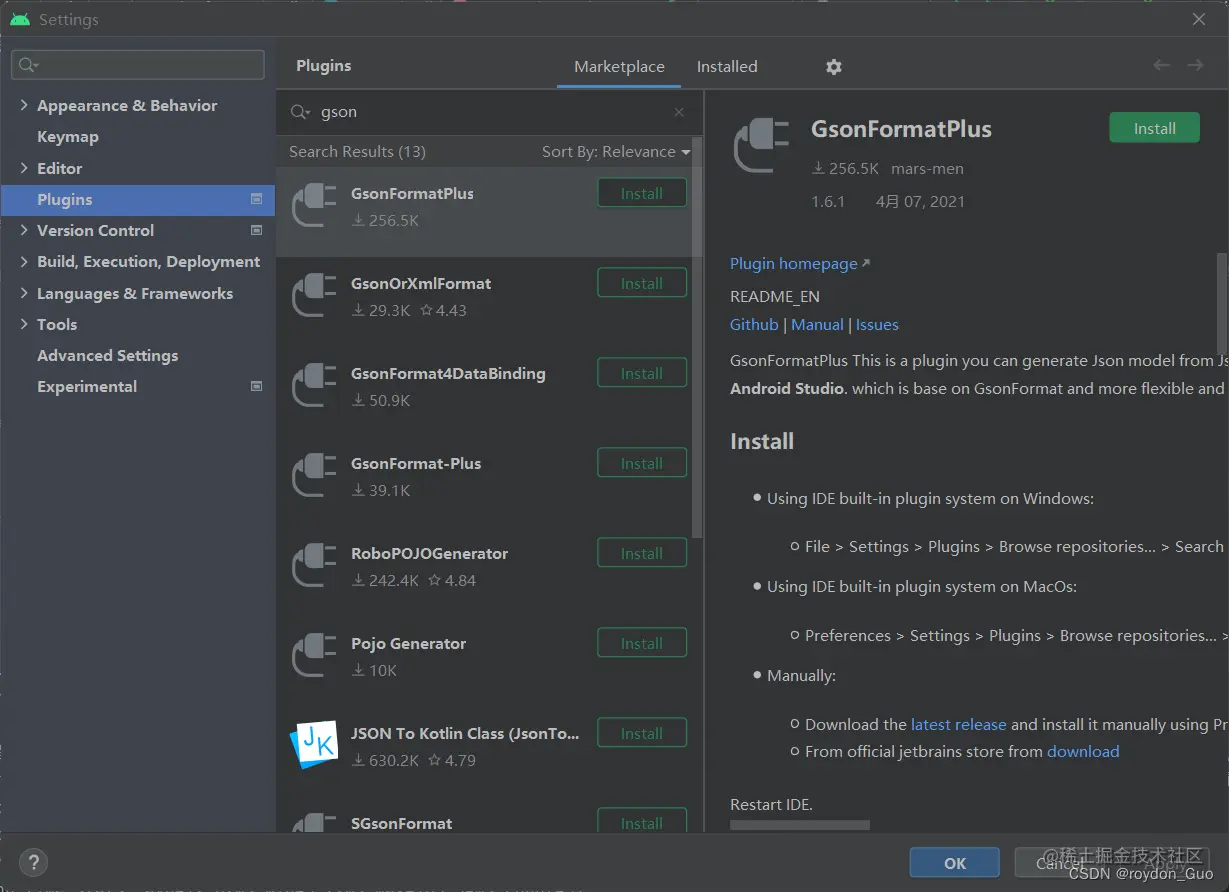1229x892 pixels.
Task: Select the Pojo Generator result title
Action: (408, 643)
